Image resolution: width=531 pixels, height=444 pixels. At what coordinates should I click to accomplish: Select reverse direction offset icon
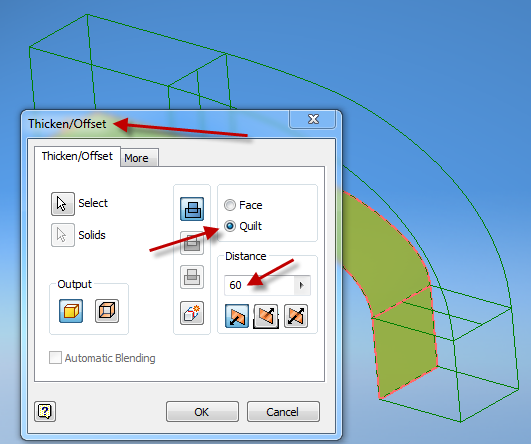pos(266,316)
